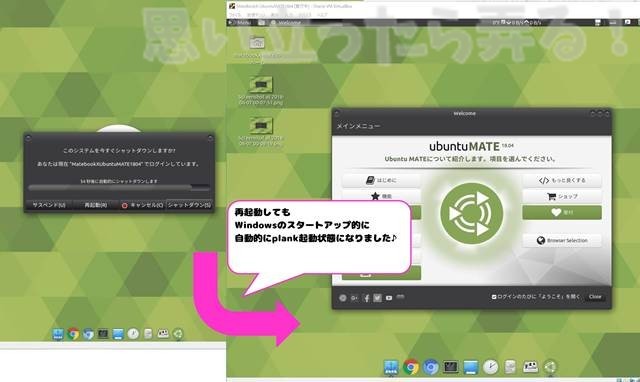Open the ショップ cart button

[562, 196]
